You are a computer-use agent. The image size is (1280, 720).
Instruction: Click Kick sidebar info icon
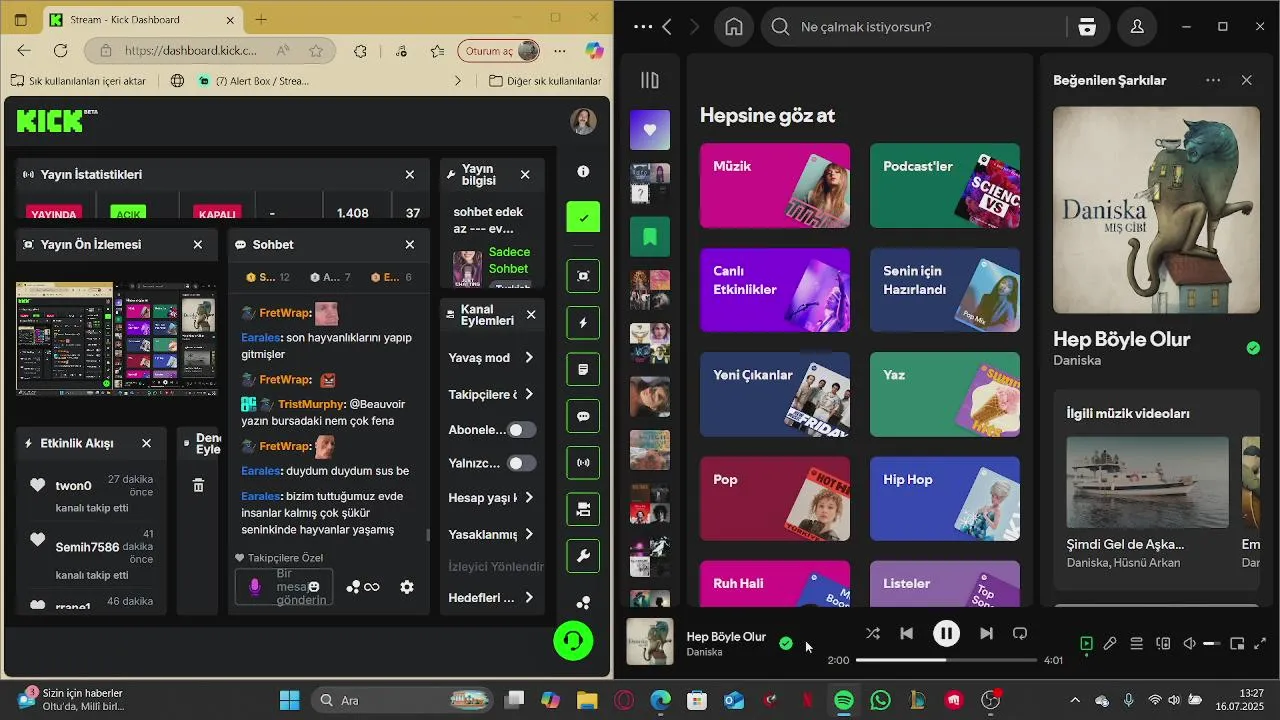point(583,172)
